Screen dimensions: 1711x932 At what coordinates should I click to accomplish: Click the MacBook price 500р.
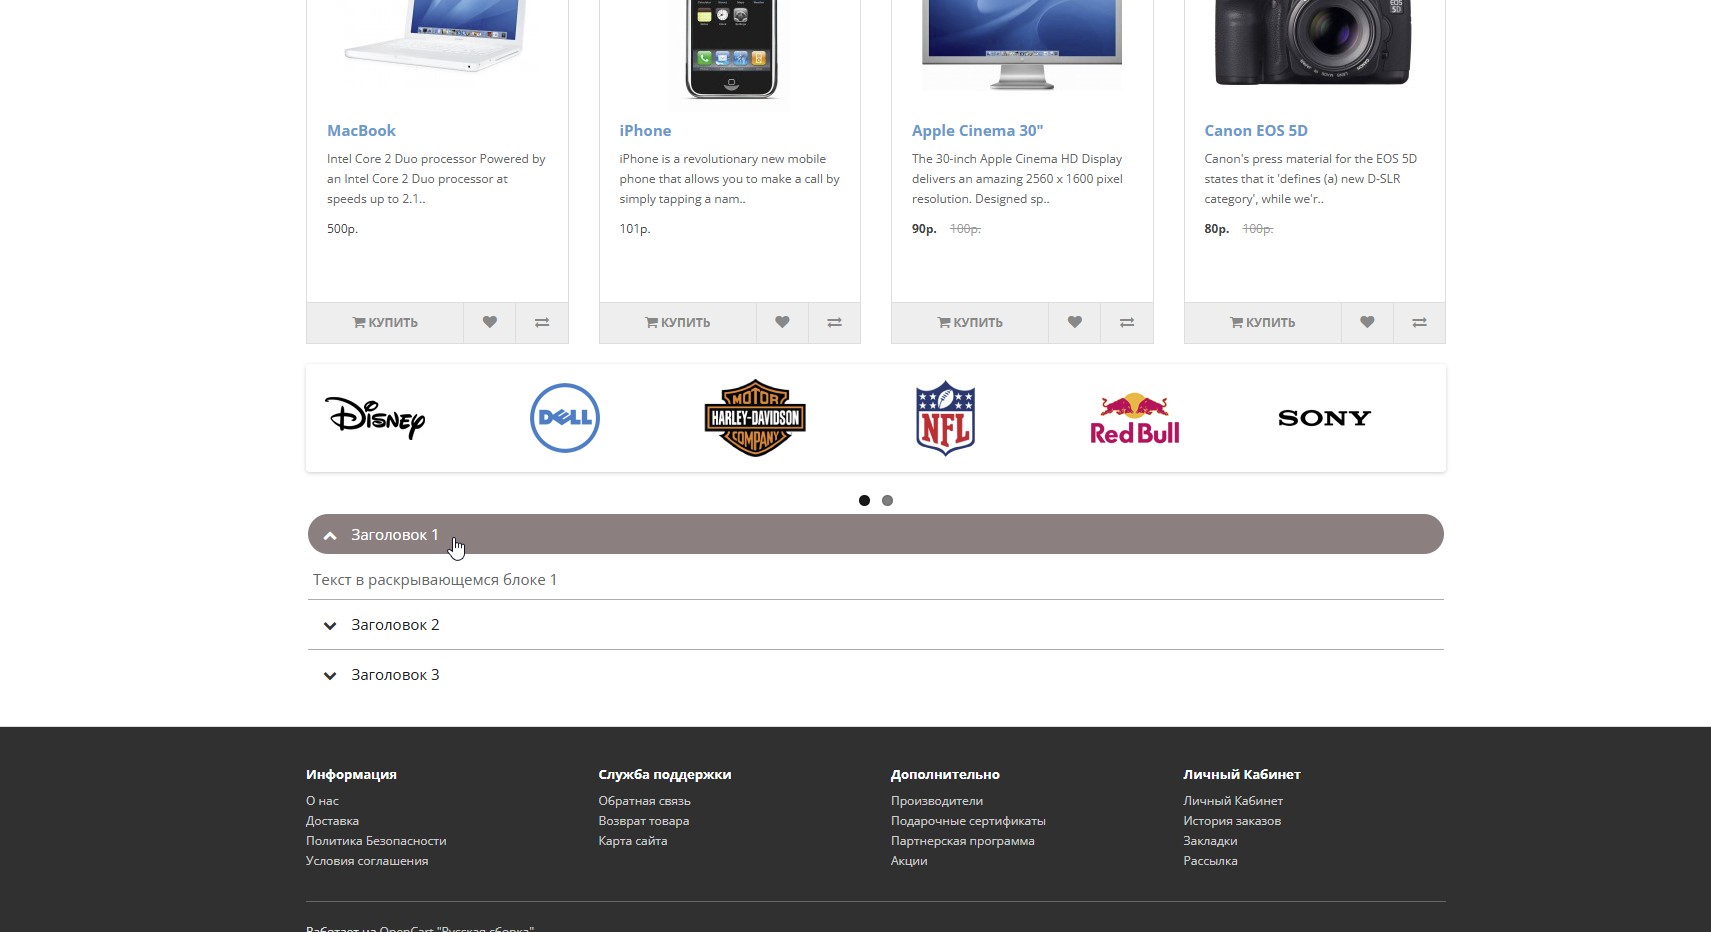(x=342, y=229)
